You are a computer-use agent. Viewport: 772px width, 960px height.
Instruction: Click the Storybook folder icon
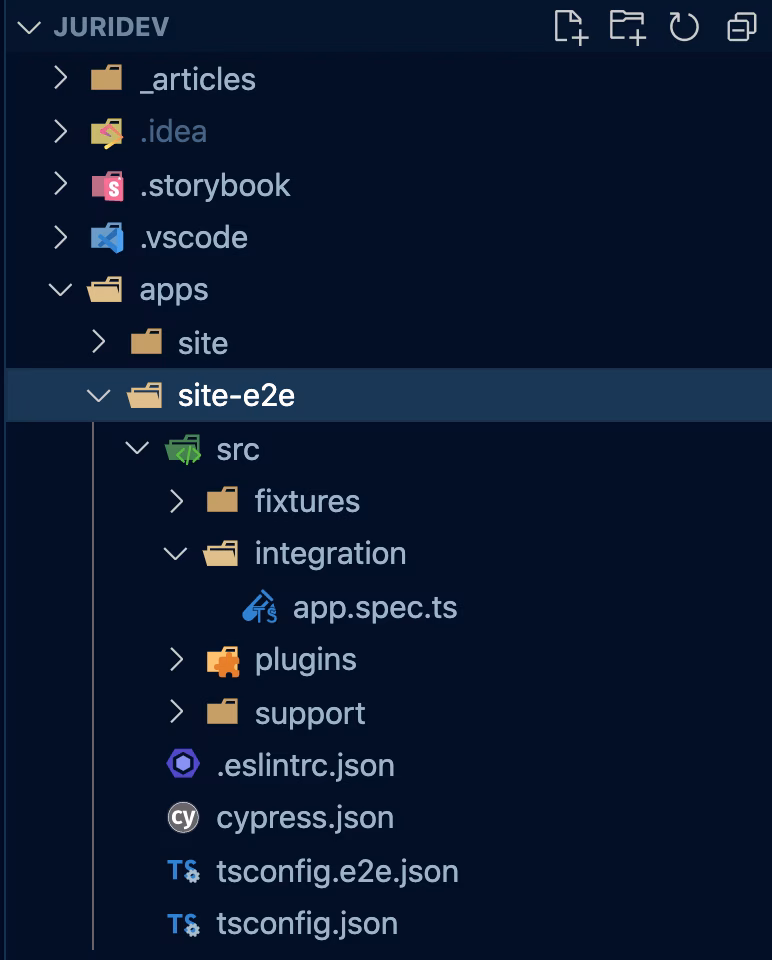pyautogui.click(x=107, y=185)
